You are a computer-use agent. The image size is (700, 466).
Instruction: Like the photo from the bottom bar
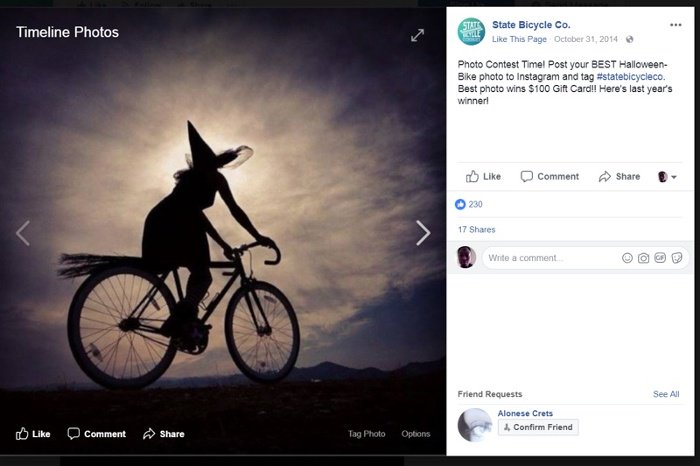[33, 434]
